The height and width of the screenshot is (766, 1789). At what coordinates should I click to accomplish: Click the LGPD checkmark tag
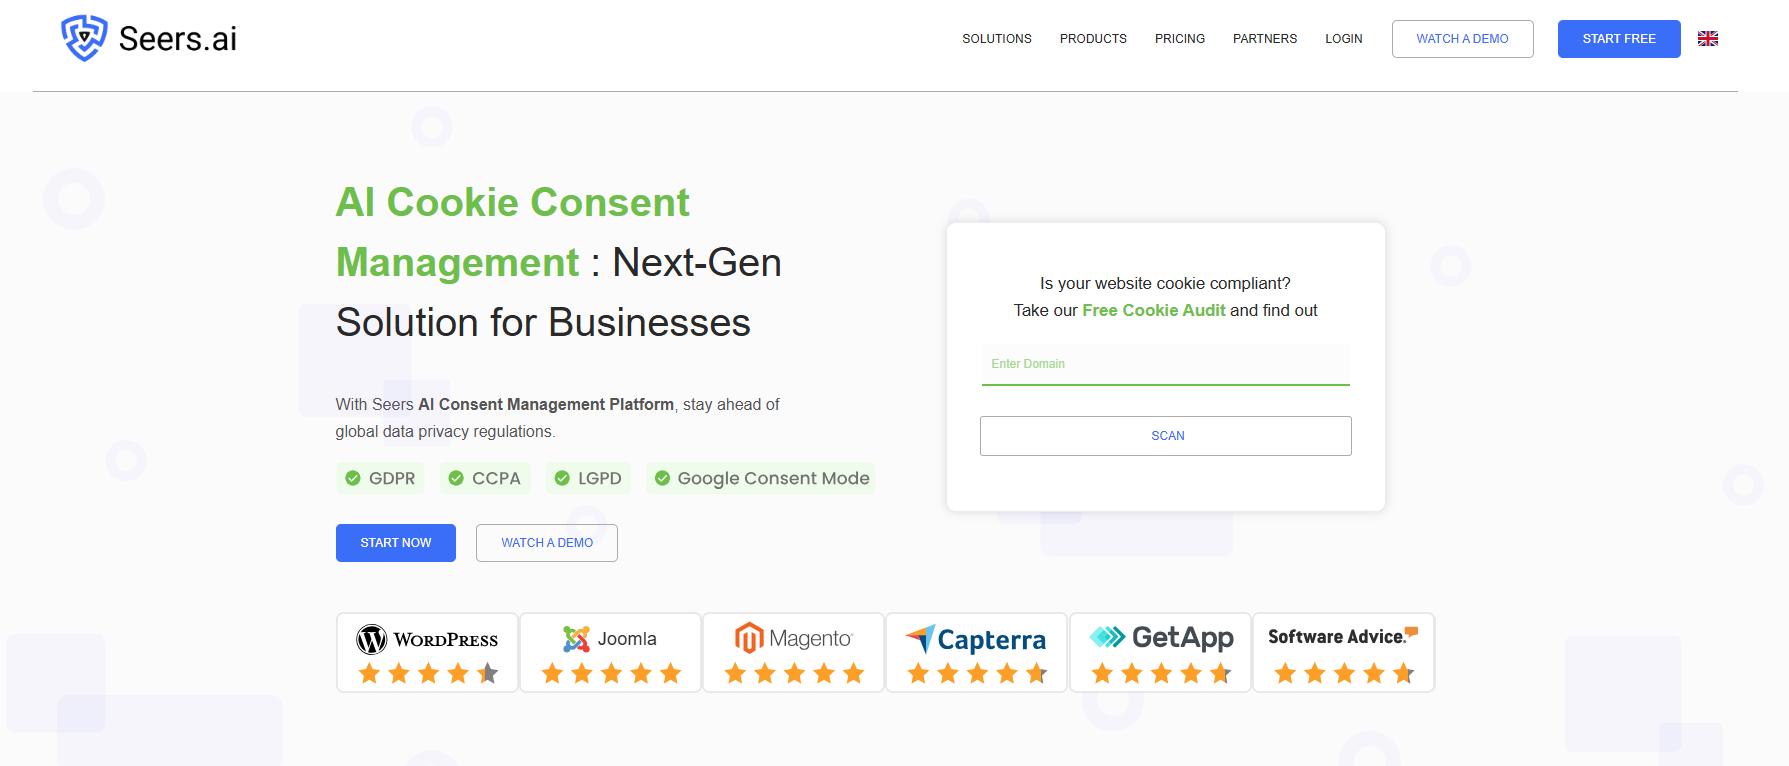[588, 478]
